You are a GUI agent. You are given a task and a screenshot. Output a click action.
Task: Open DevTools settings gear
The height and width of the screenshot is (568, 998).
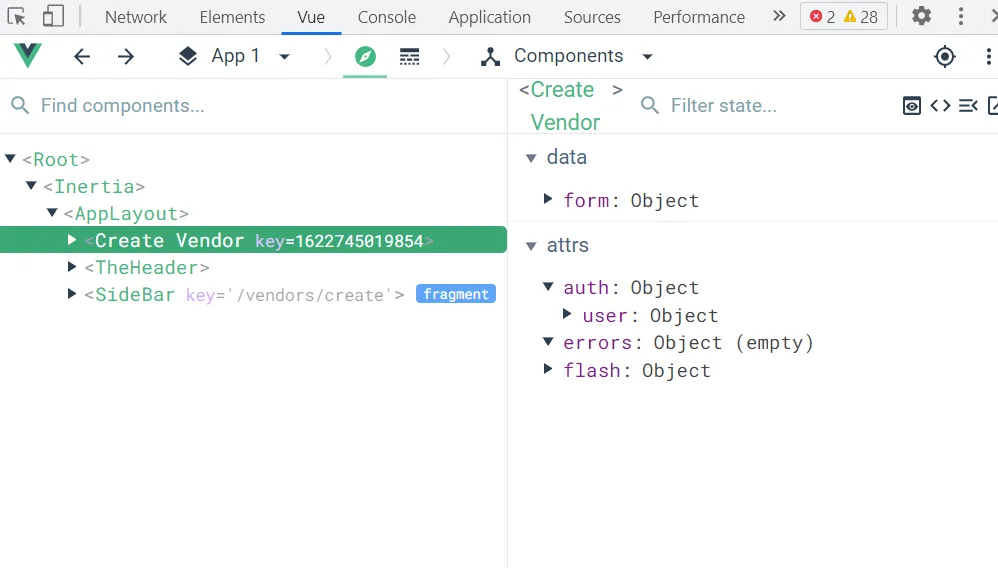(x=921, y=16)
